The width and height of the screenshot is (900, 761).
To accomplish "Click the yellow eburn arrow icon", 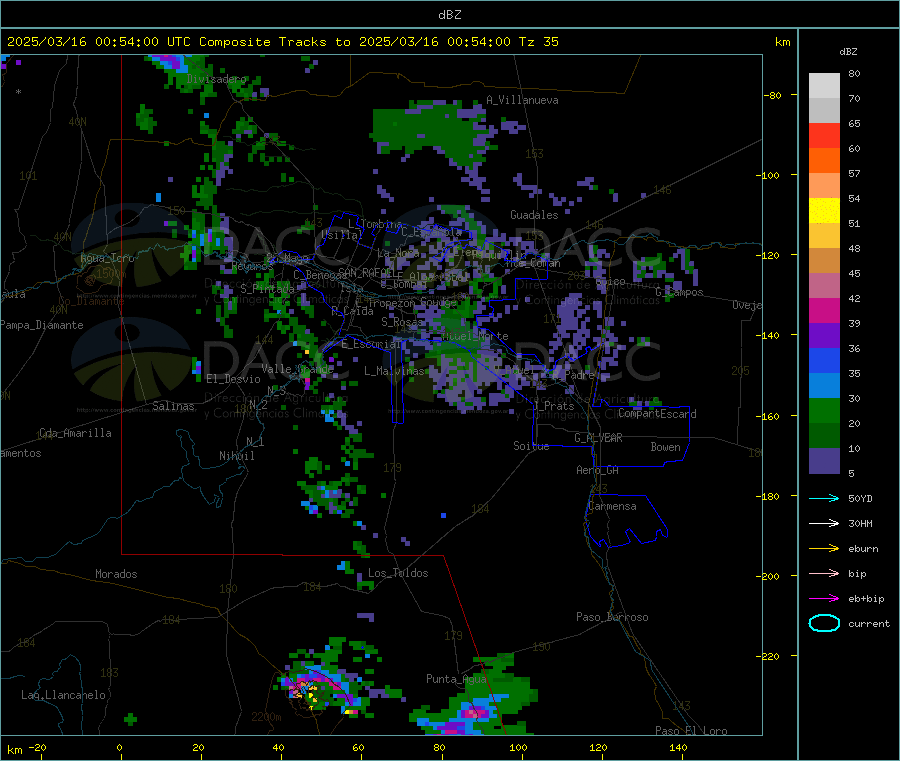I will (824, 548).
